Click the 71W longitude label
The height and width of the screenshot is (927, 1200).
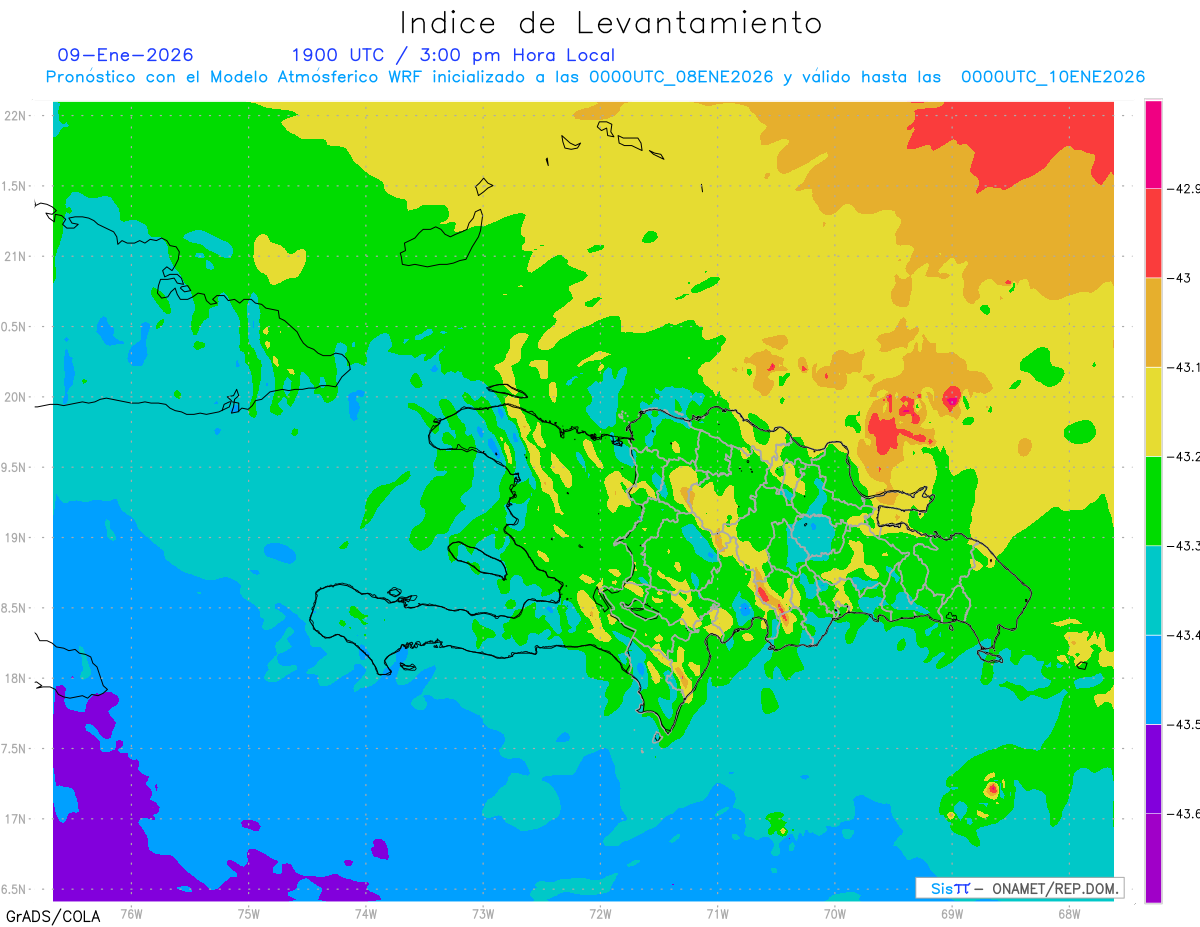point(717,913)
